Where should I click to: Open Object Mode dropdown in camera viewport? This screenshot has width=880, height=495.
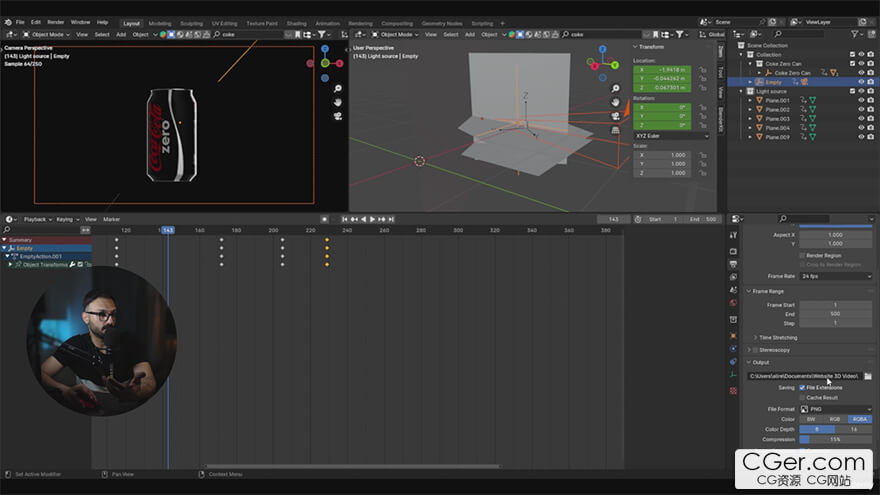pos(46,35)
